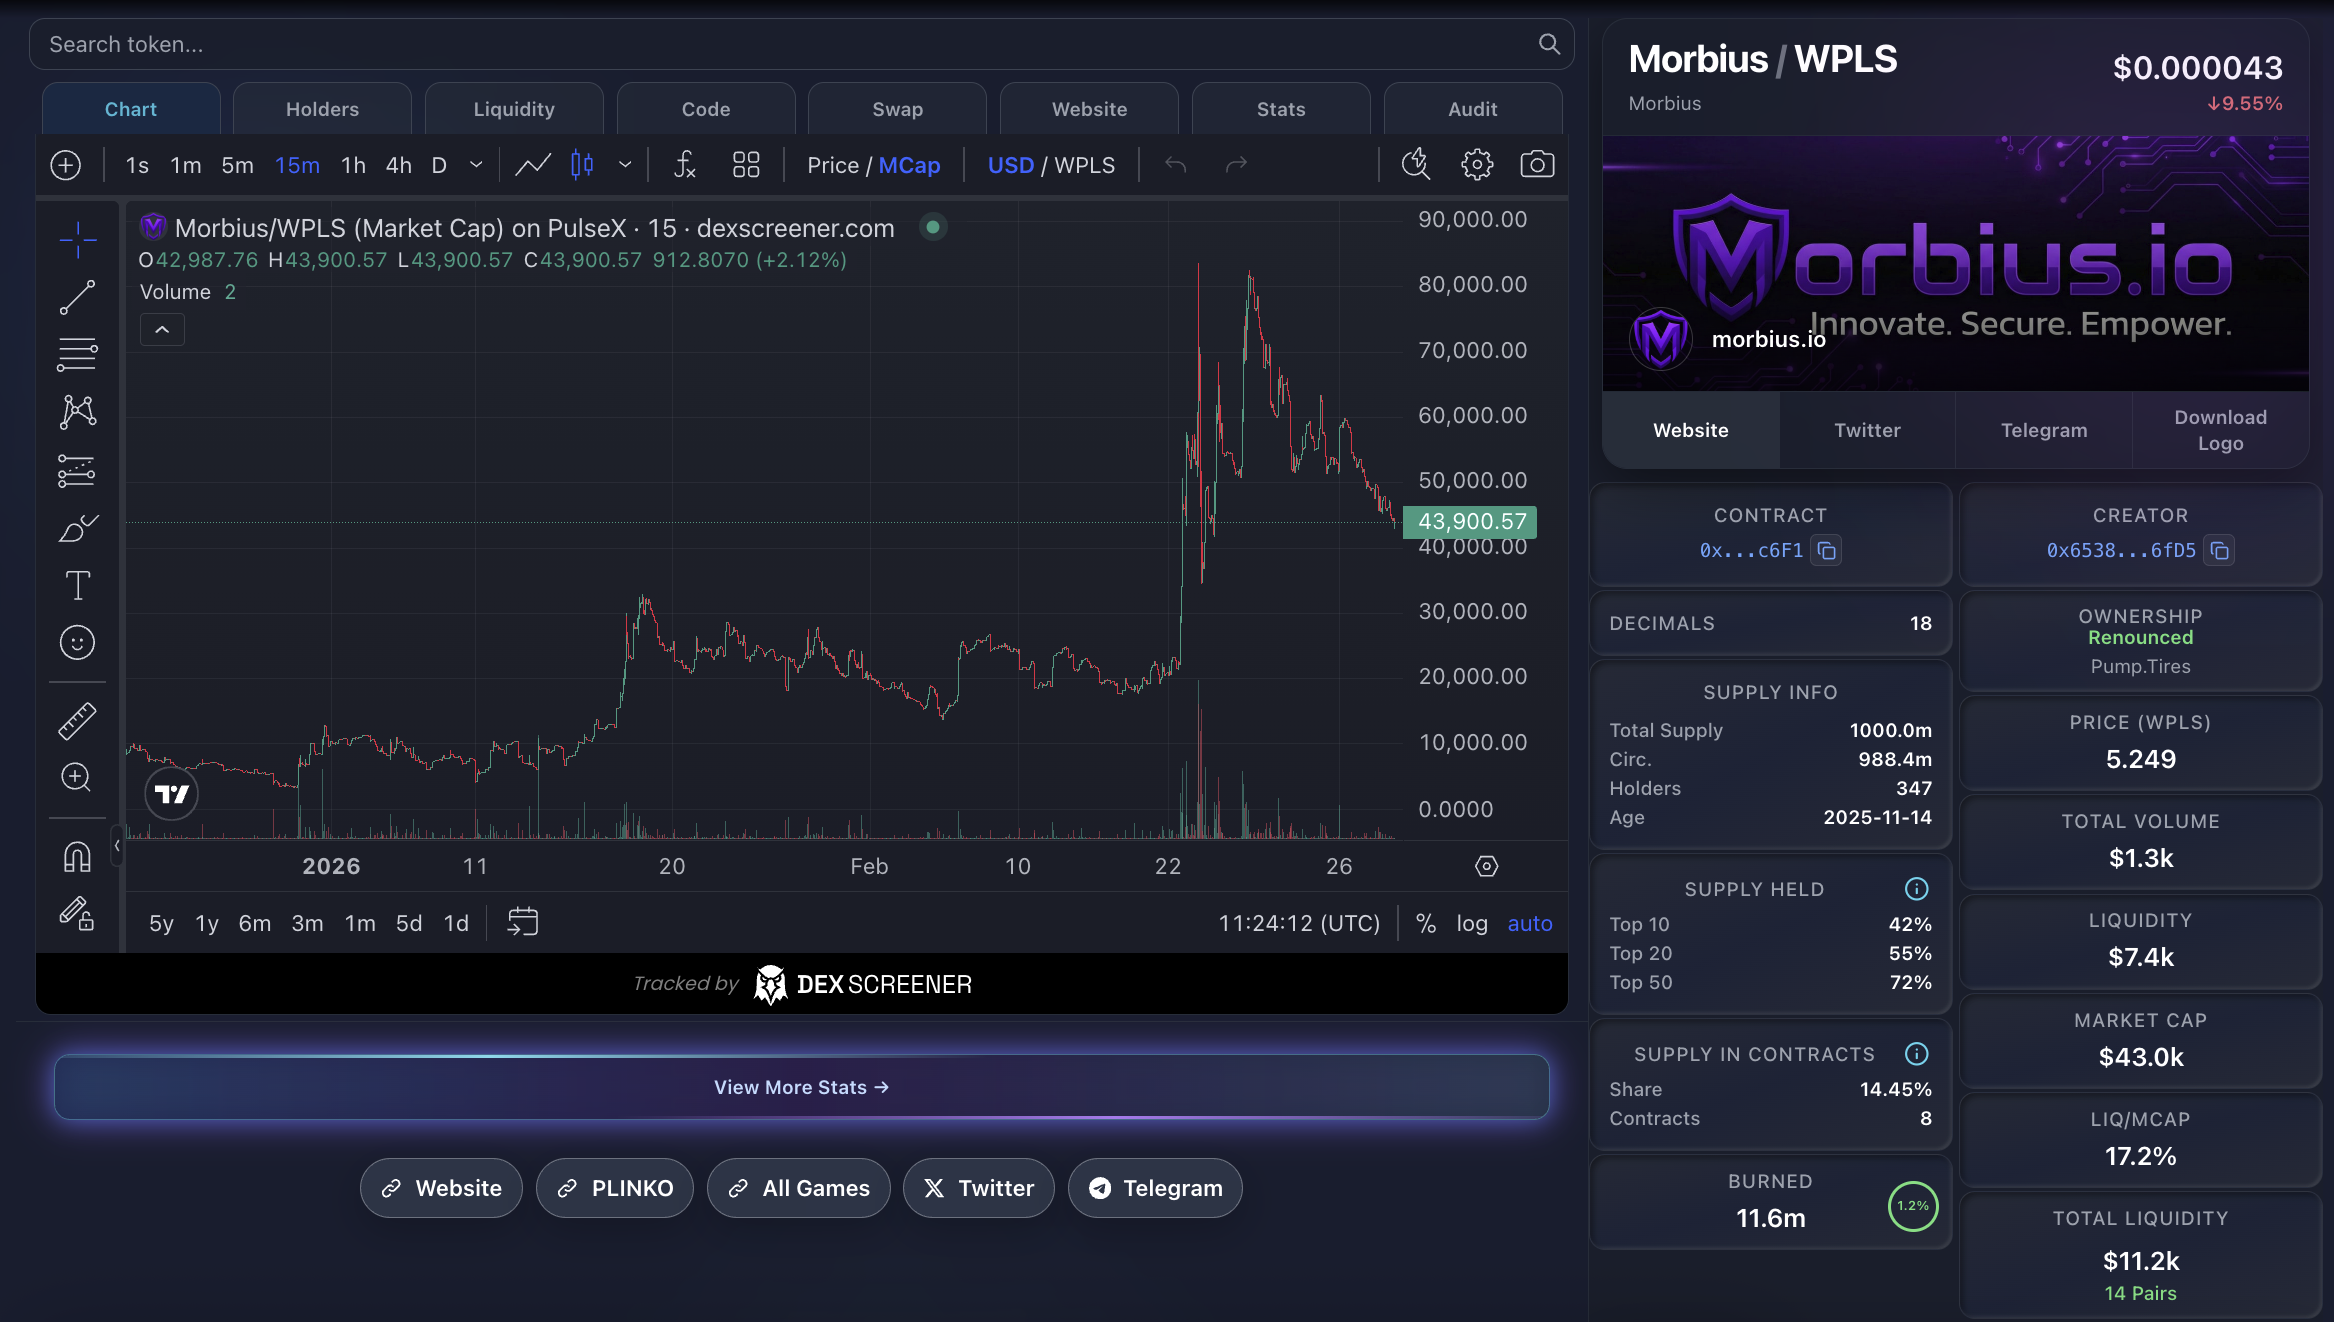Open the Audit tab

coord(1472,109)
